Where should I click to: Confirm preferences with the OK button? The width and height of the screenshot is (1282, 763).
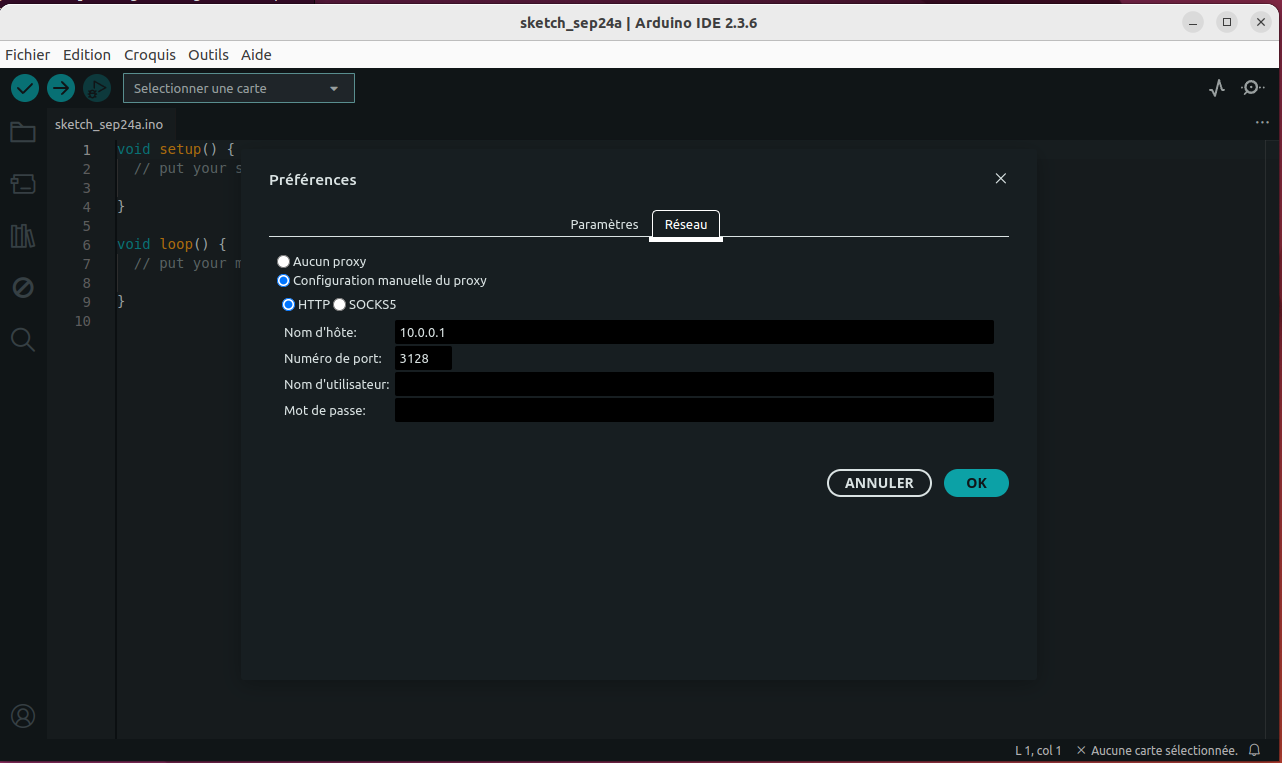pos(975,483)
